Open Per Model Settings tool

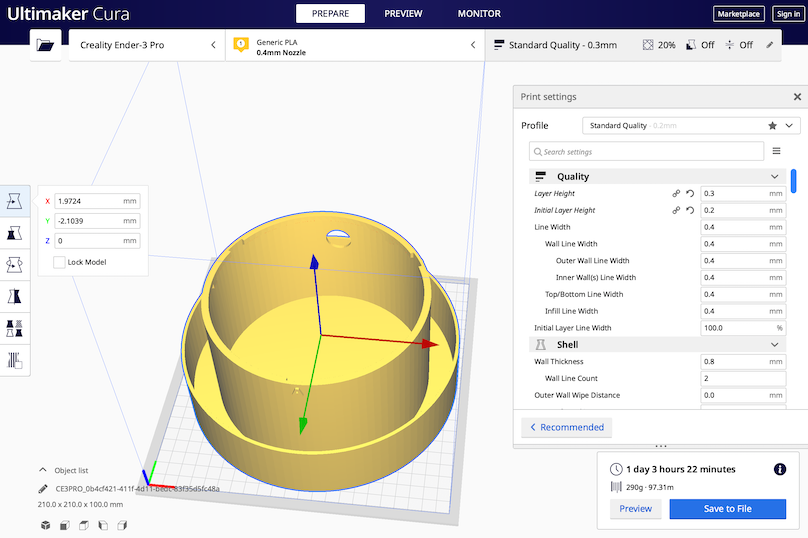14,328
